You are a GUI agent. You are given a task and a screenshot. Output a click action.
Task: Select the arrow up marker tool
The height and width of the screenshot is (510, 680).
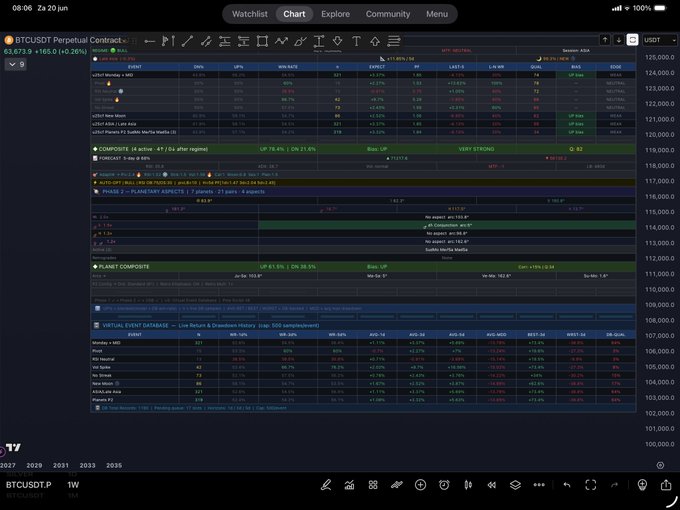pyautogui.click(x=375, y=41)
